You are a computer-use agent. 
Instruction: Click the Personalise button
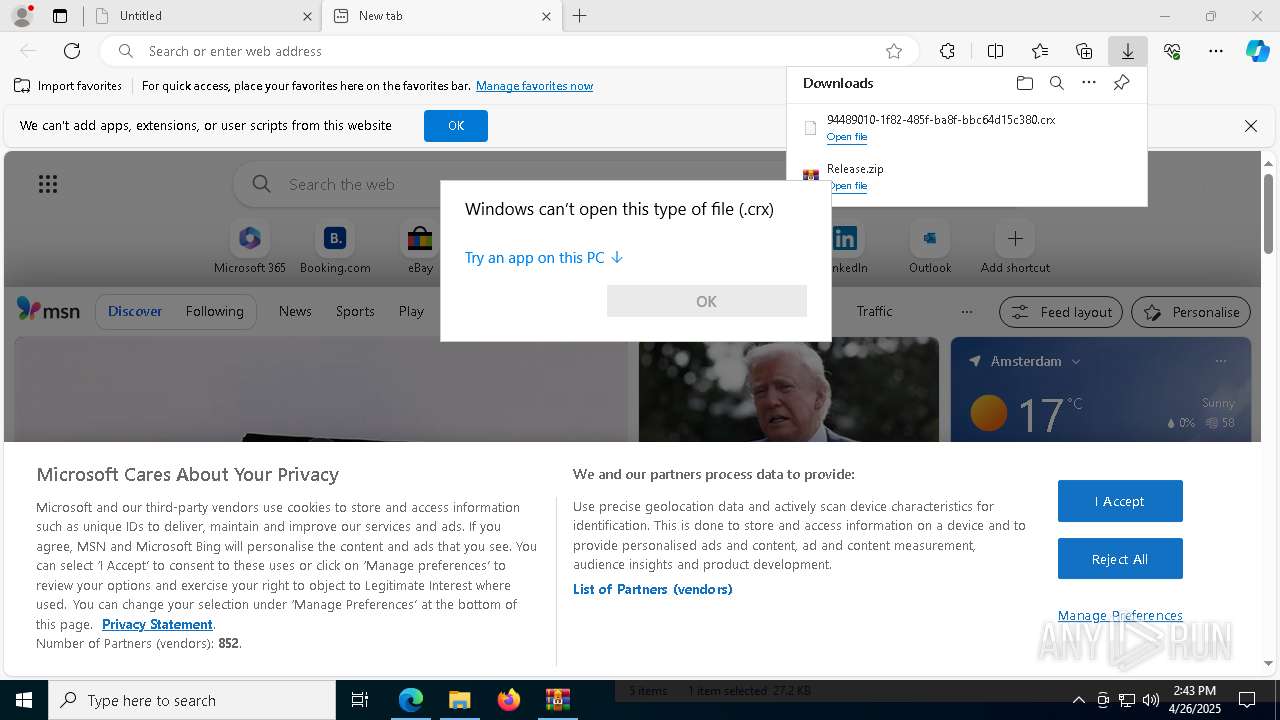1191,312
